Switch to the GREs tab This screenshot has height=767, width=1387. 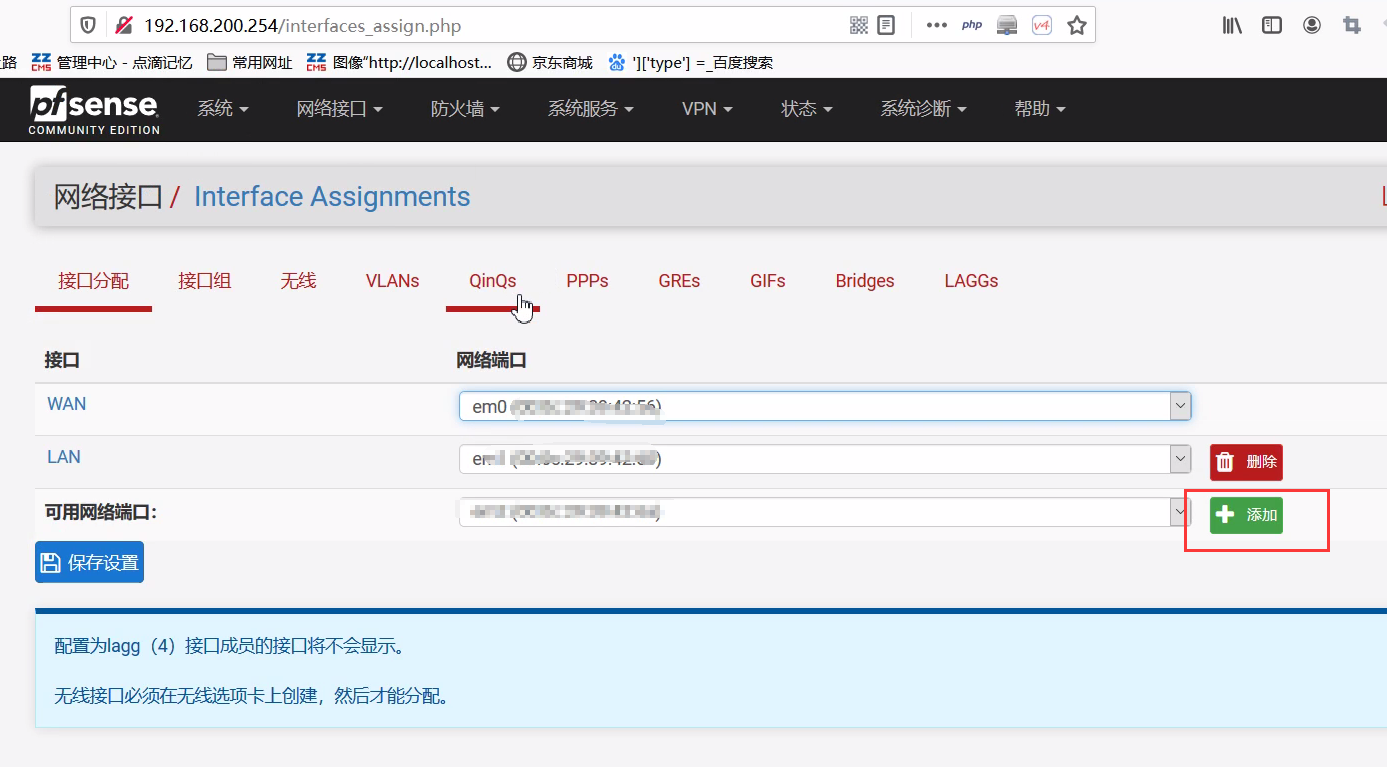pyautogui.click(x=680, y=281)
